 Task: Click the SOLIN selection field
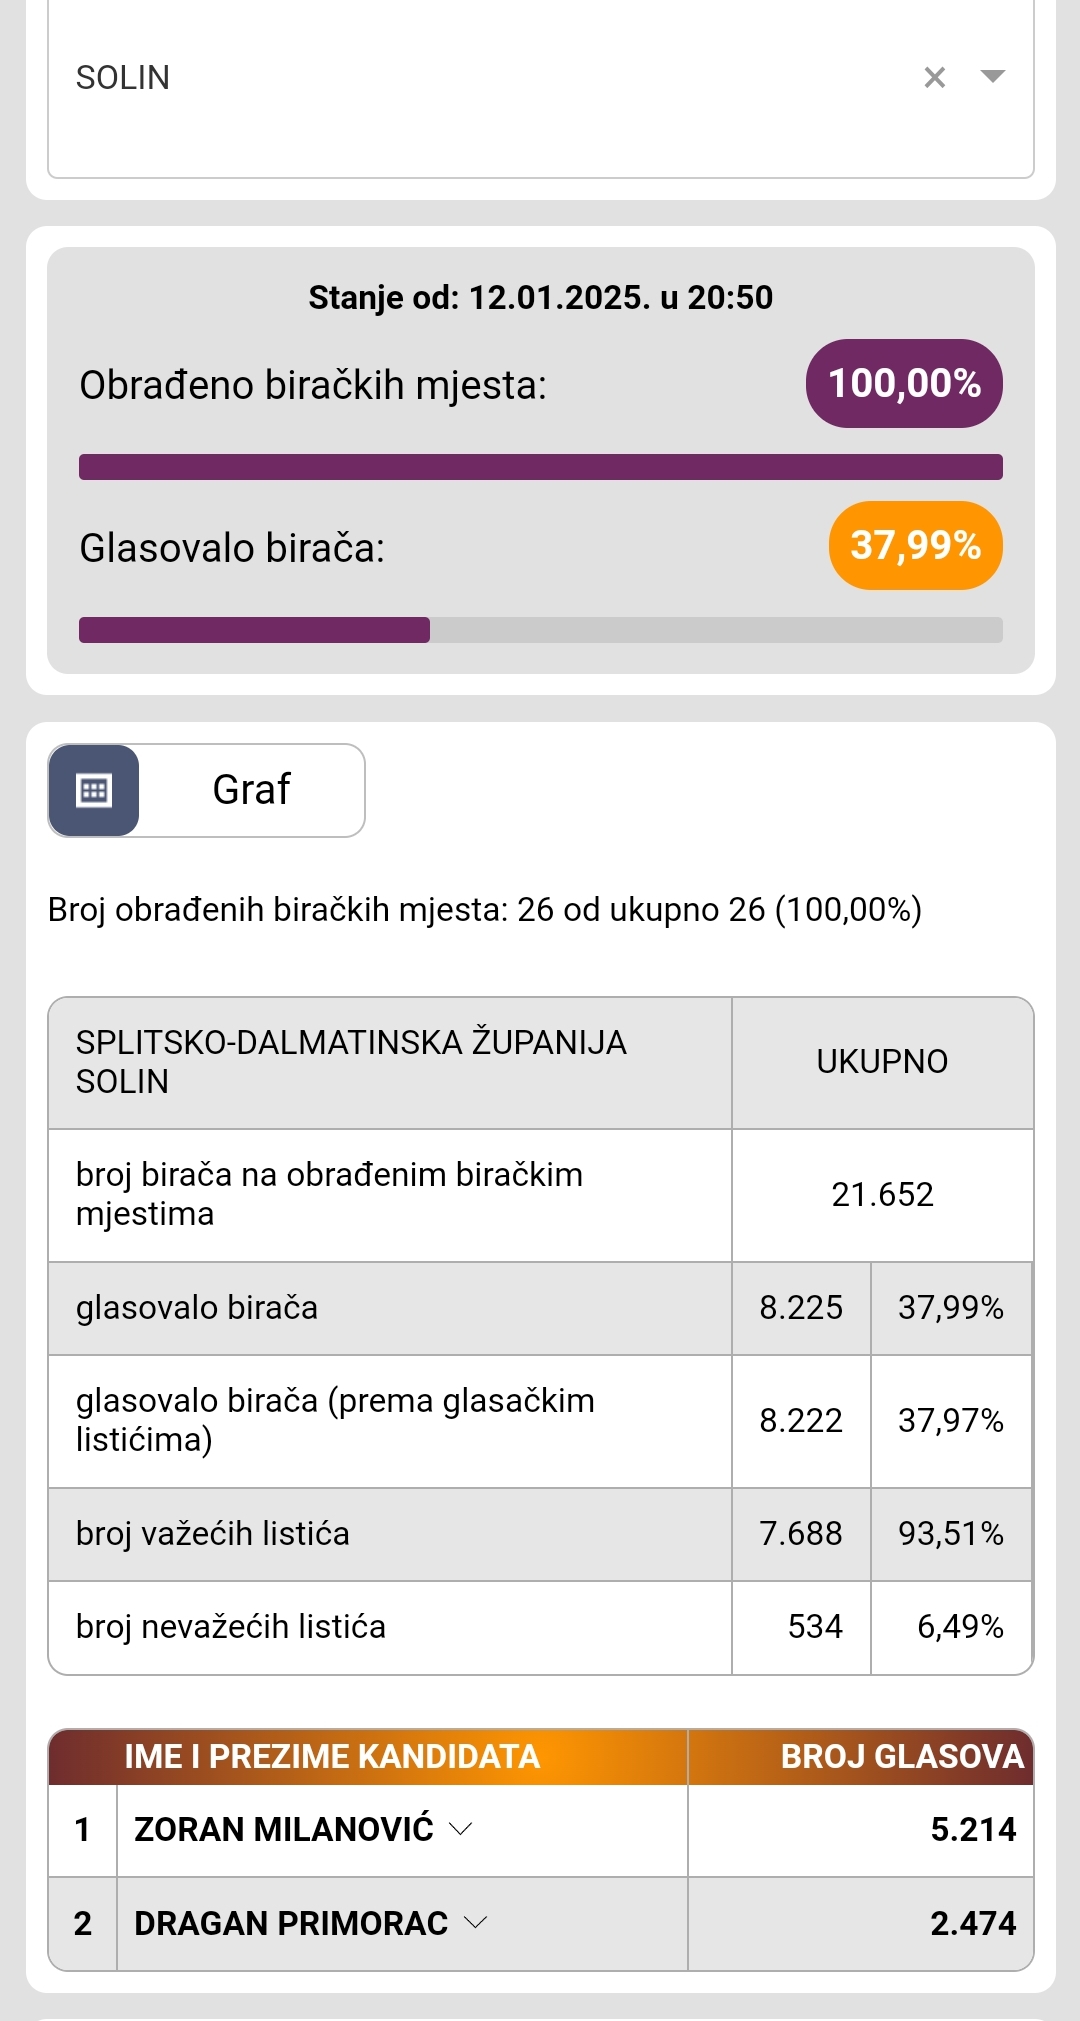480,78
